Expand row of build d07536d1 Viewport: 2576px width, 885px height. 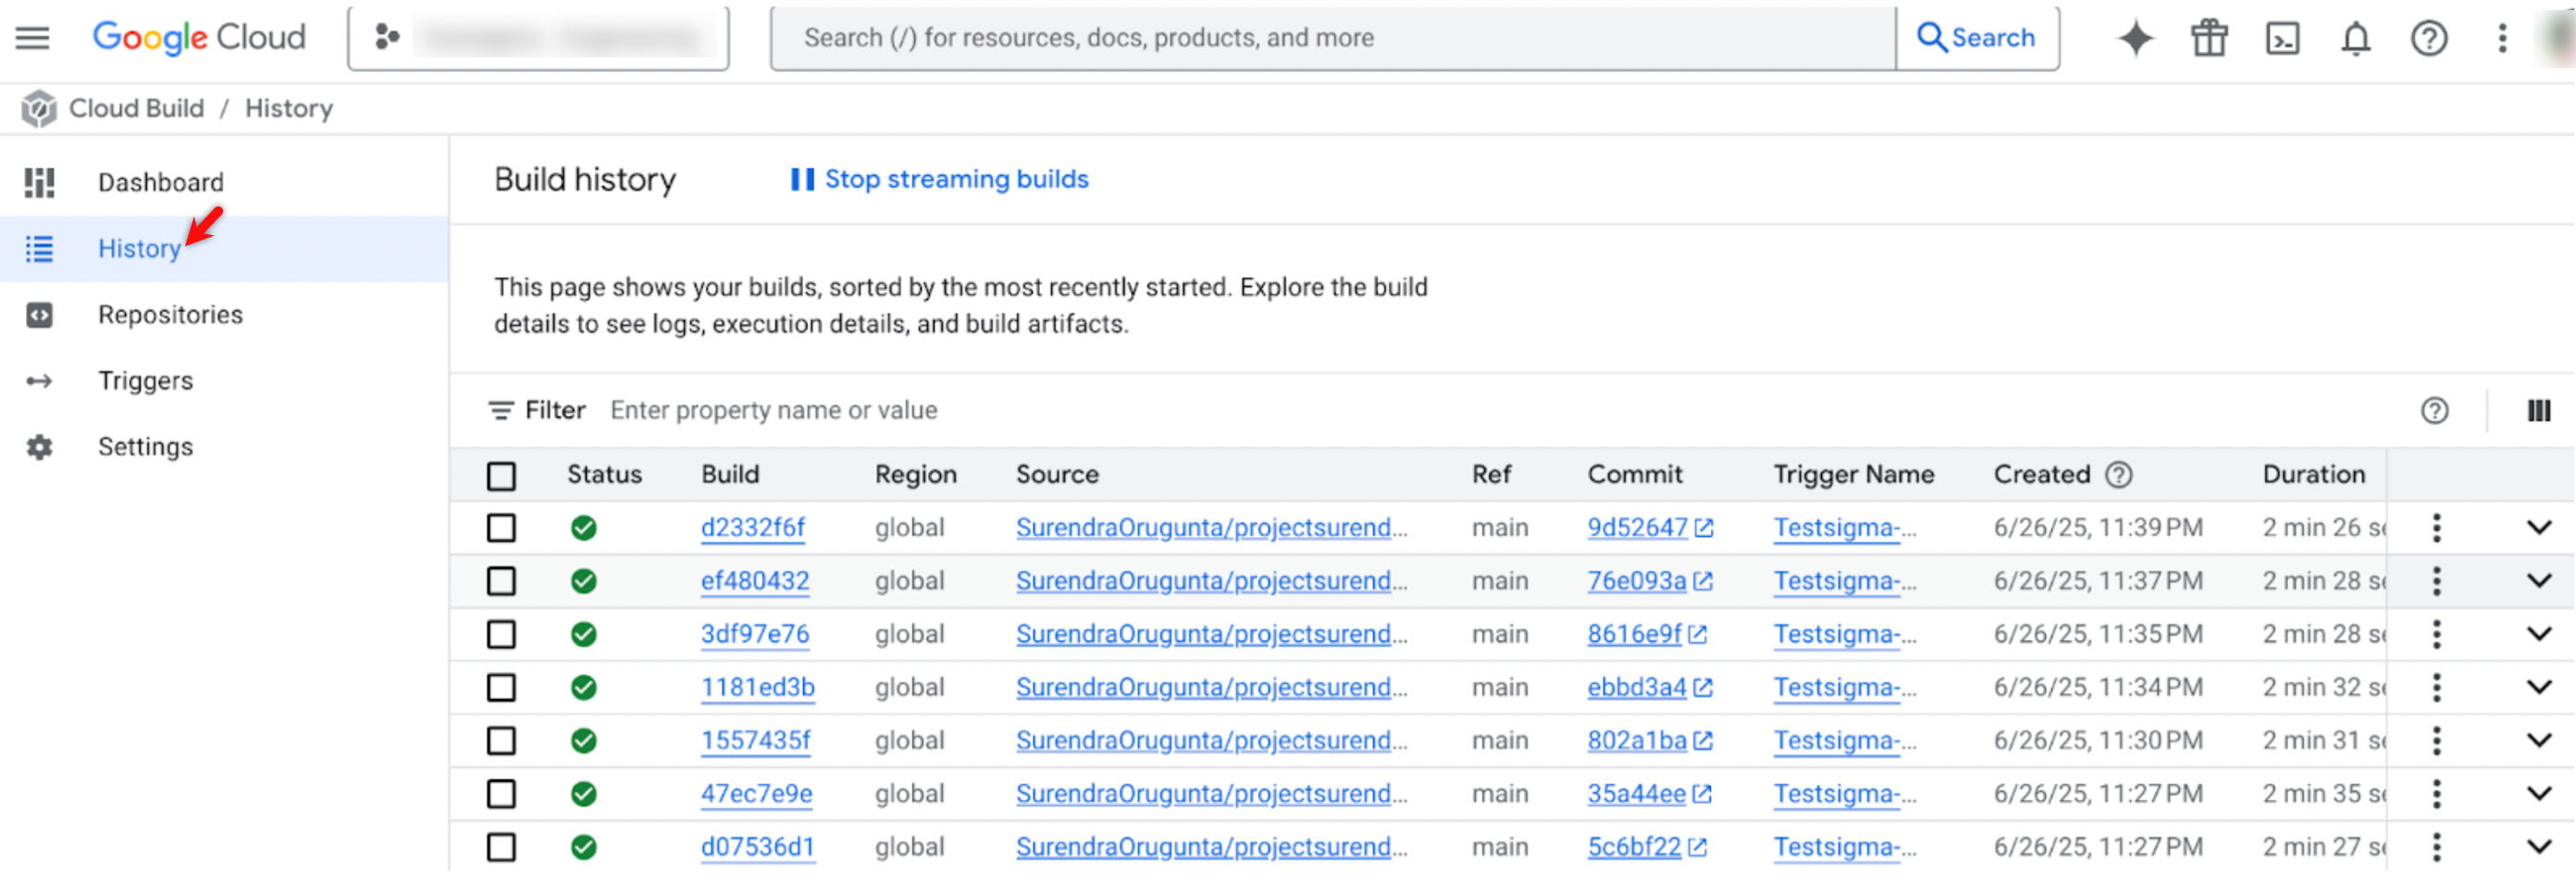point(2539,847)
